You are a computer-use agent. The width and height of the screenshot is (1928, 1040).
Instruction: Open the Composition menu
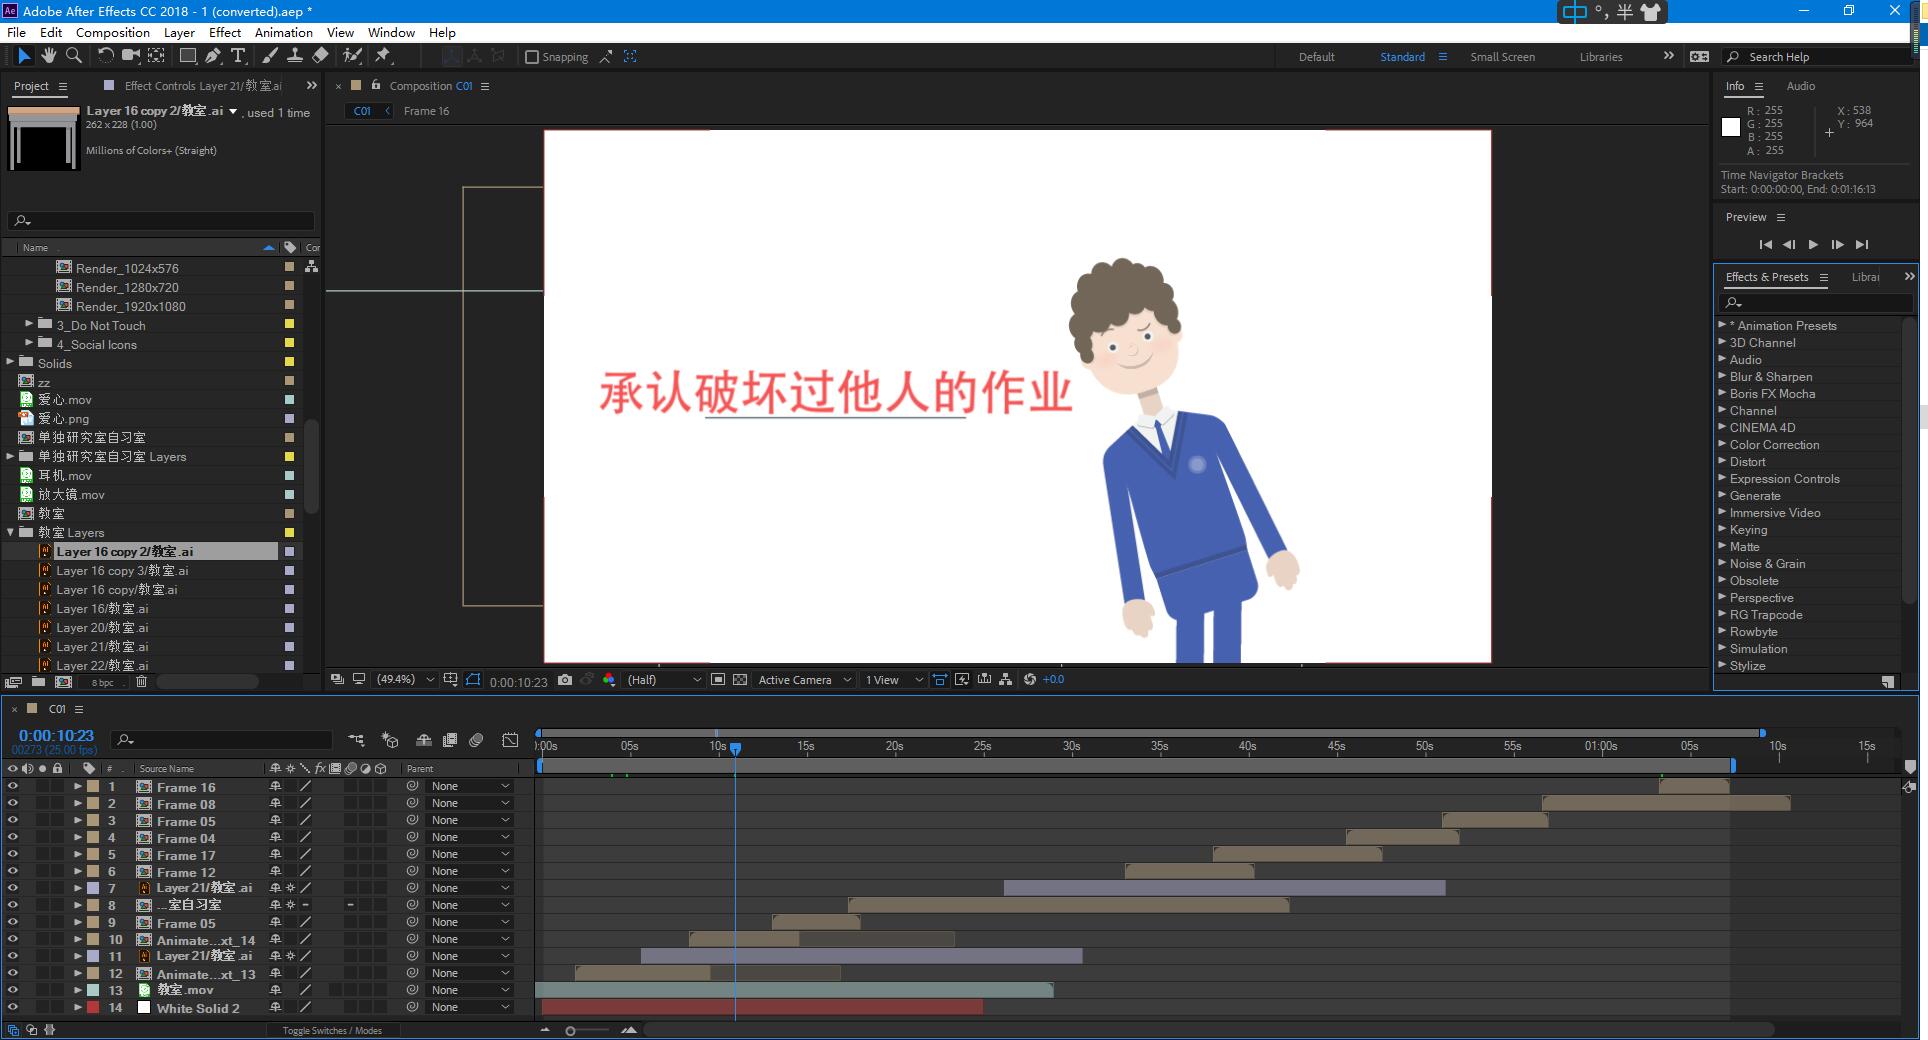click(113, 32)
